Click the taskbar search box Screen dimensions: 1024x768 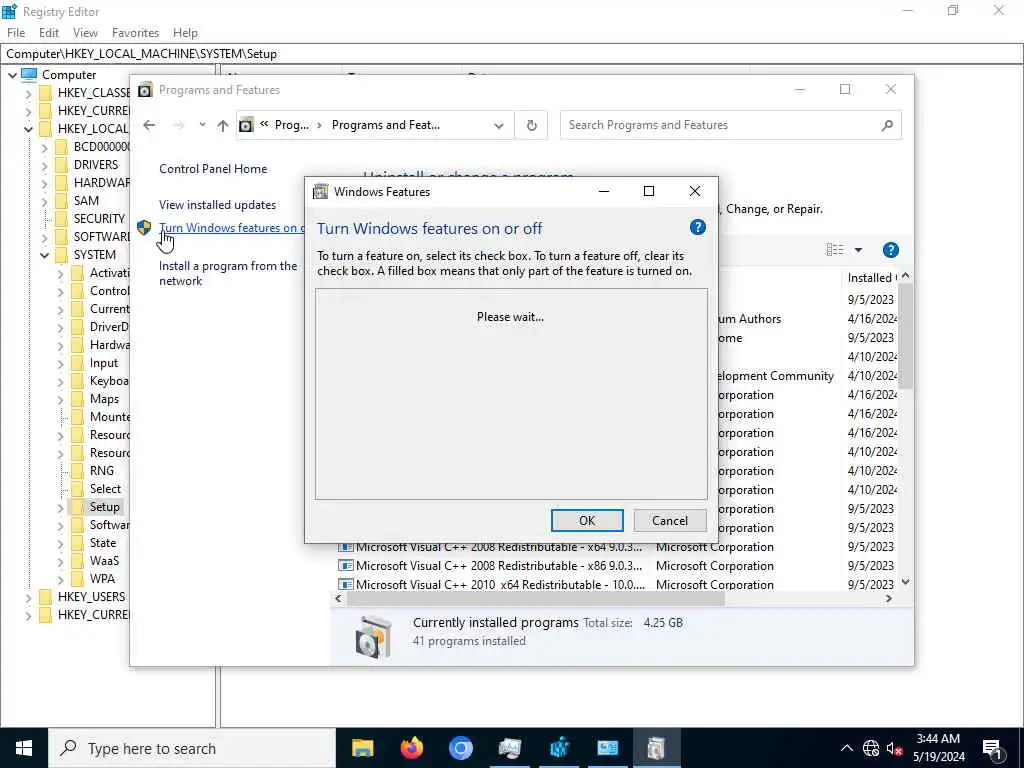coord(192,748)
